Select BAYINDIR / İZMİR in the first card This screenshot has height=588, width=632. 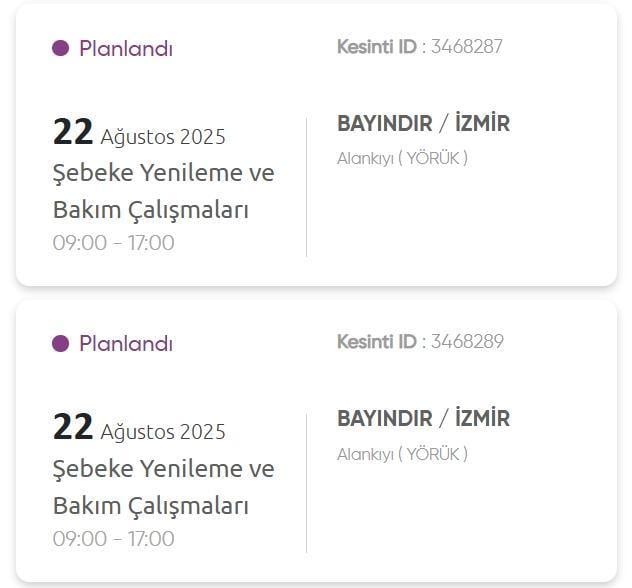click(x=423, y=124)
